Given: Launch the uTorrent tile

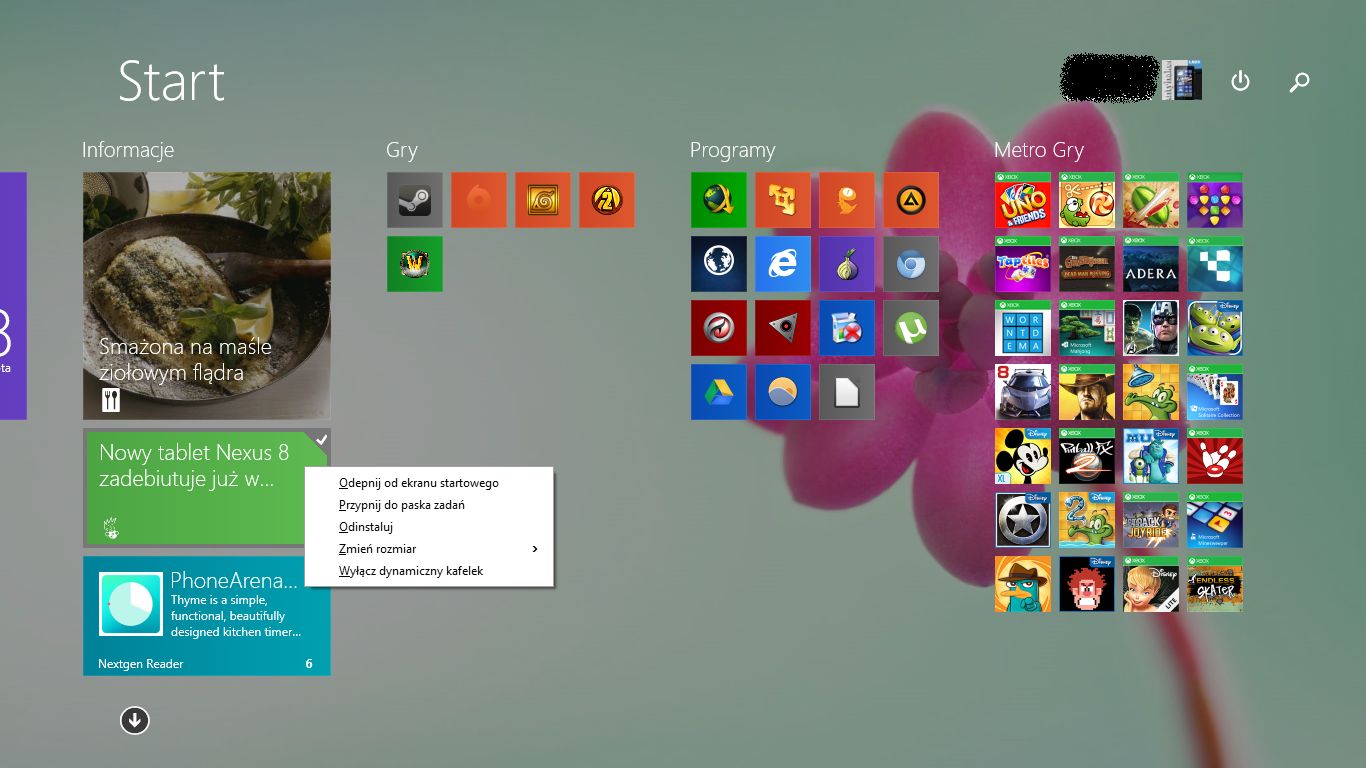Looking at the screenshot, I should [911, 328].
